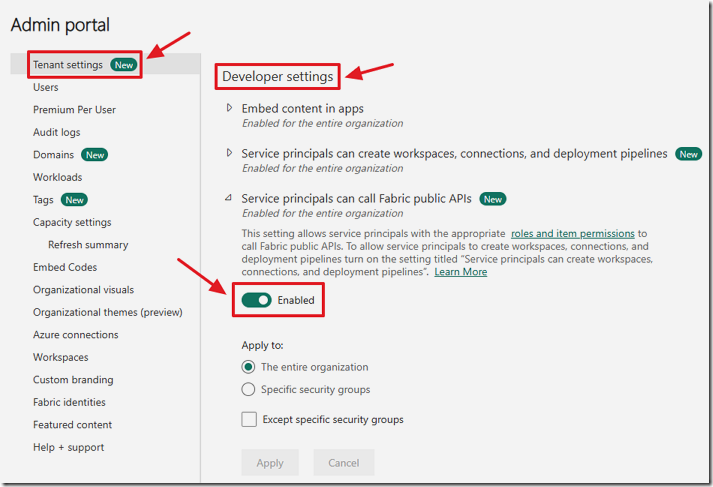Screen dimensions: 713x487
Task: Go to Capacity settings
Action: pos(72,222)
